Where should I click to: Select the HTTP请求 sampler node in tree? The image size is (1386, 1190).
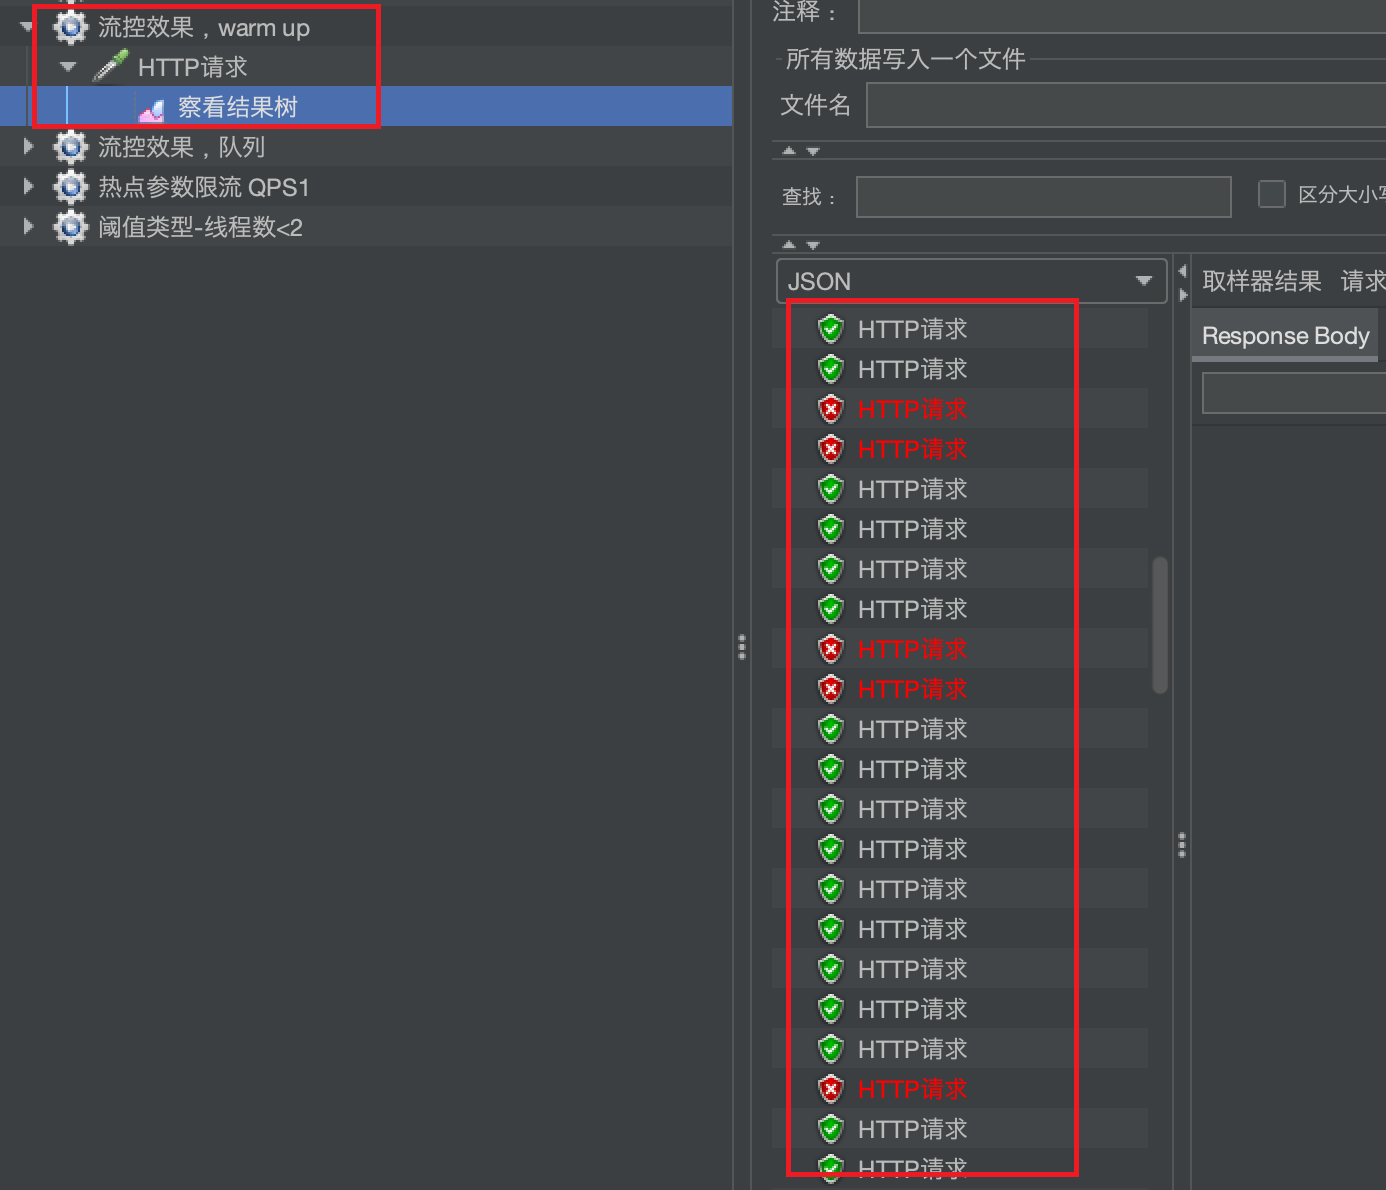(192, 67)
